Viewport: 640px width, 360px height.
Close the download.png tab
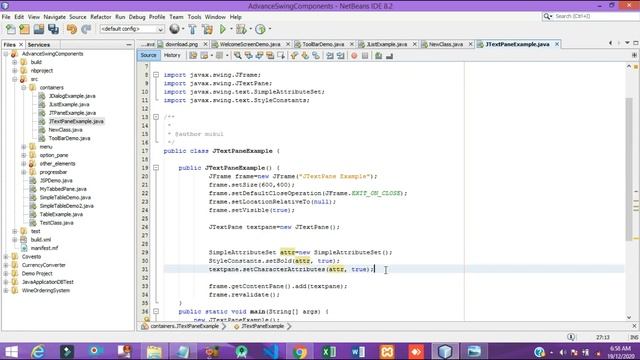205,44
